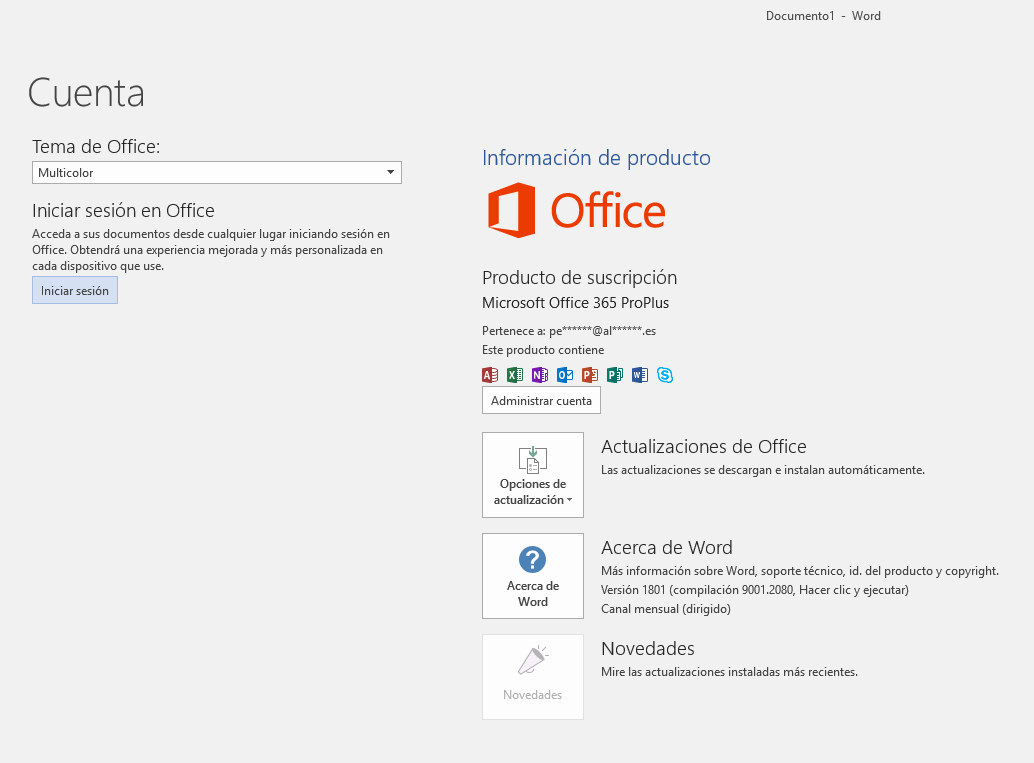1034x763 pixels.
Task: Click the Información de producto heading
Action: [x=596, y=158]
